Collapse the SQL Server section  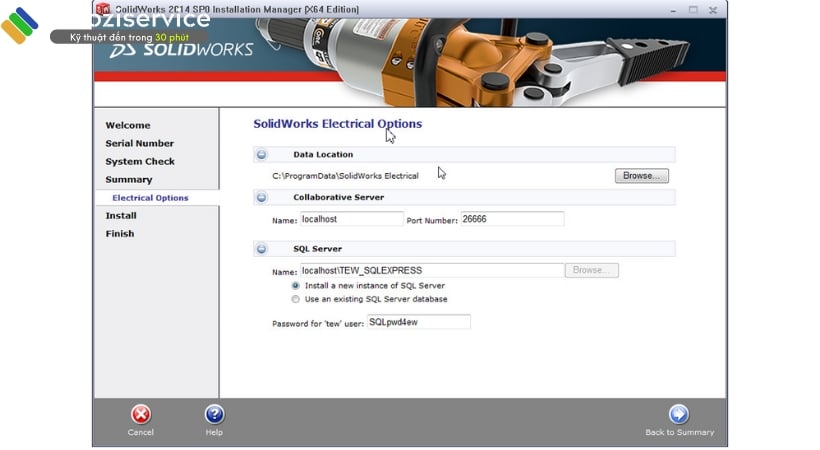tap(262, 249)
